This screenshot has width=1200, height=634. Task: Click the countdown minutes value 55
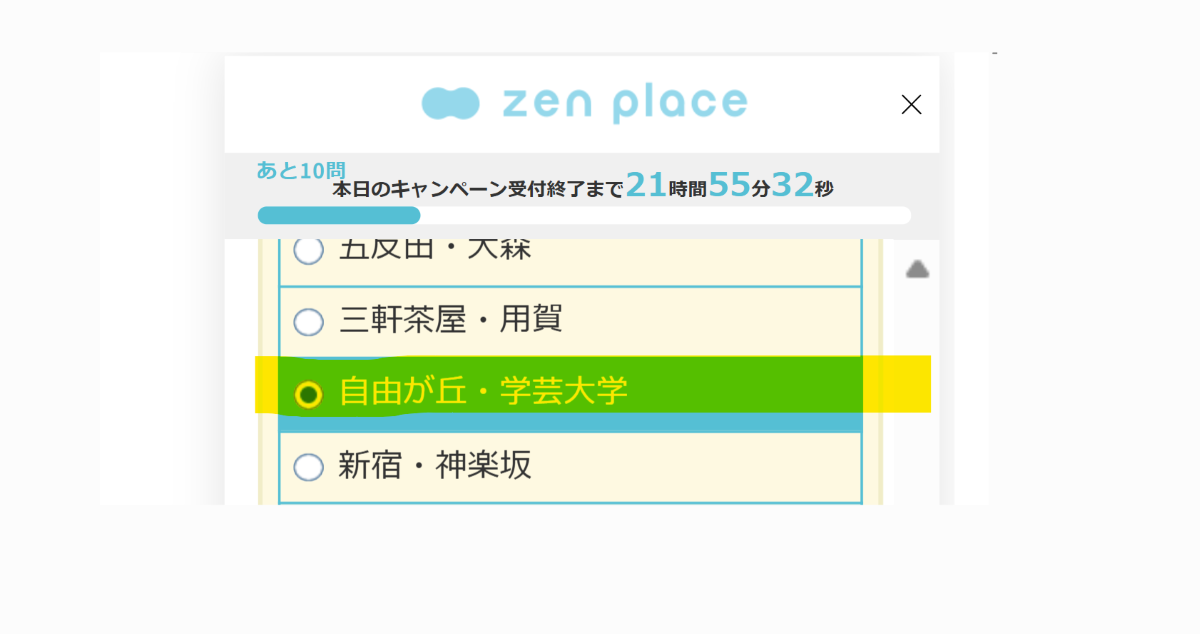pos(729,185)
